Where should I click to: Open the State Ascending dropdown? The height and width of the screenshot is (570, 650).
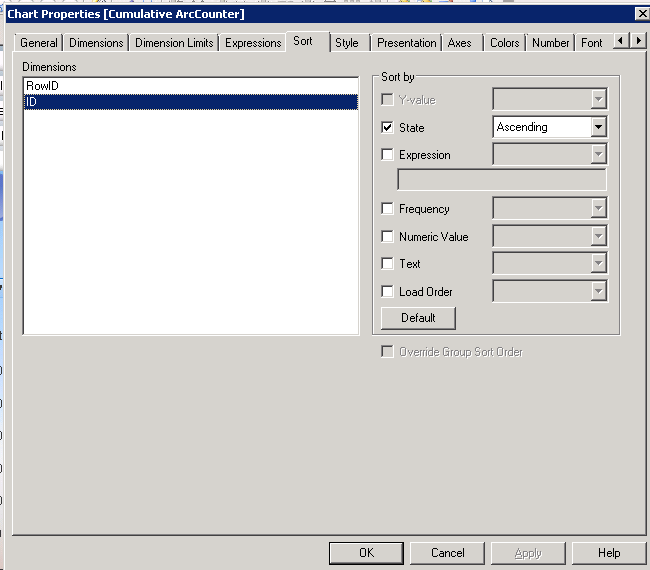550,127
